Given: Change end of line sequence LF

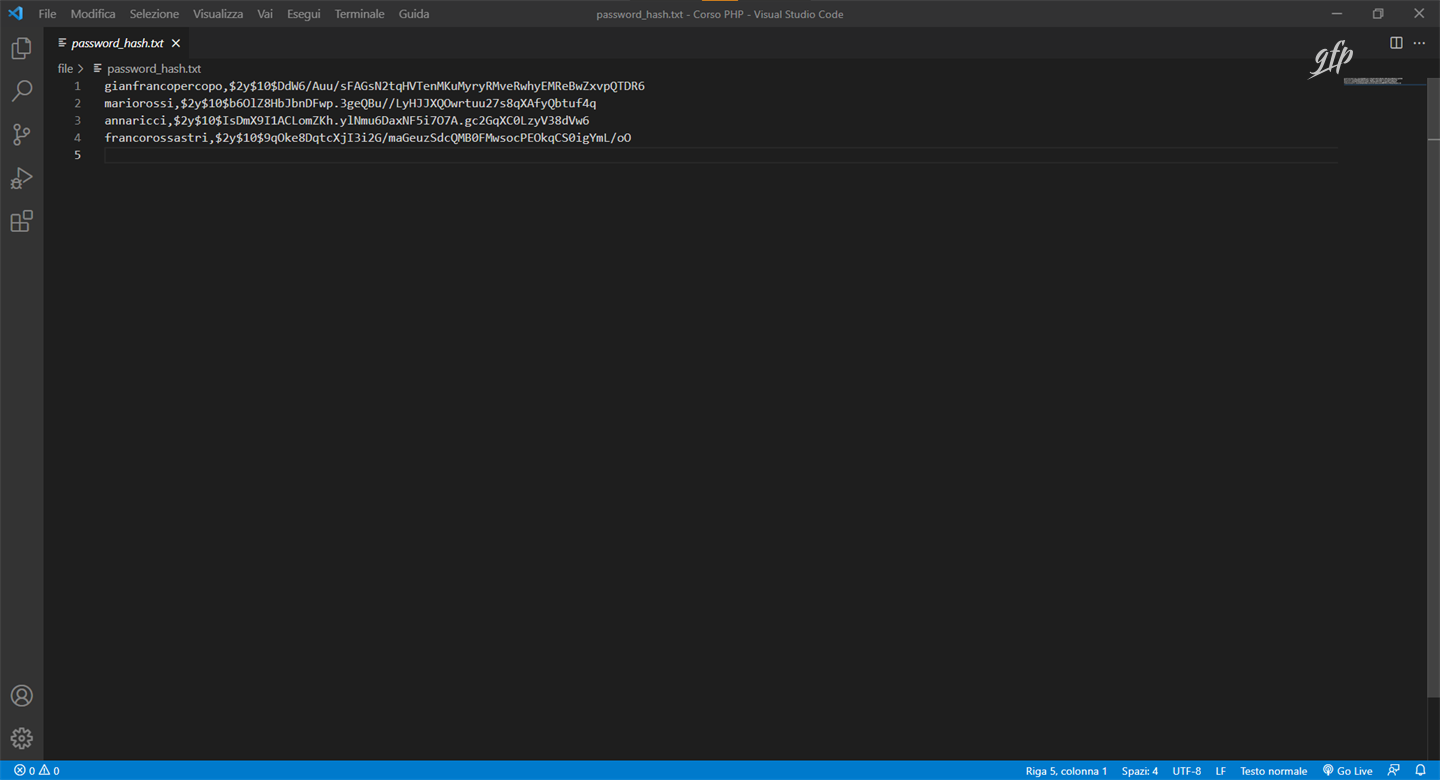Looking at the screenshot, I should coord(1221,771).
